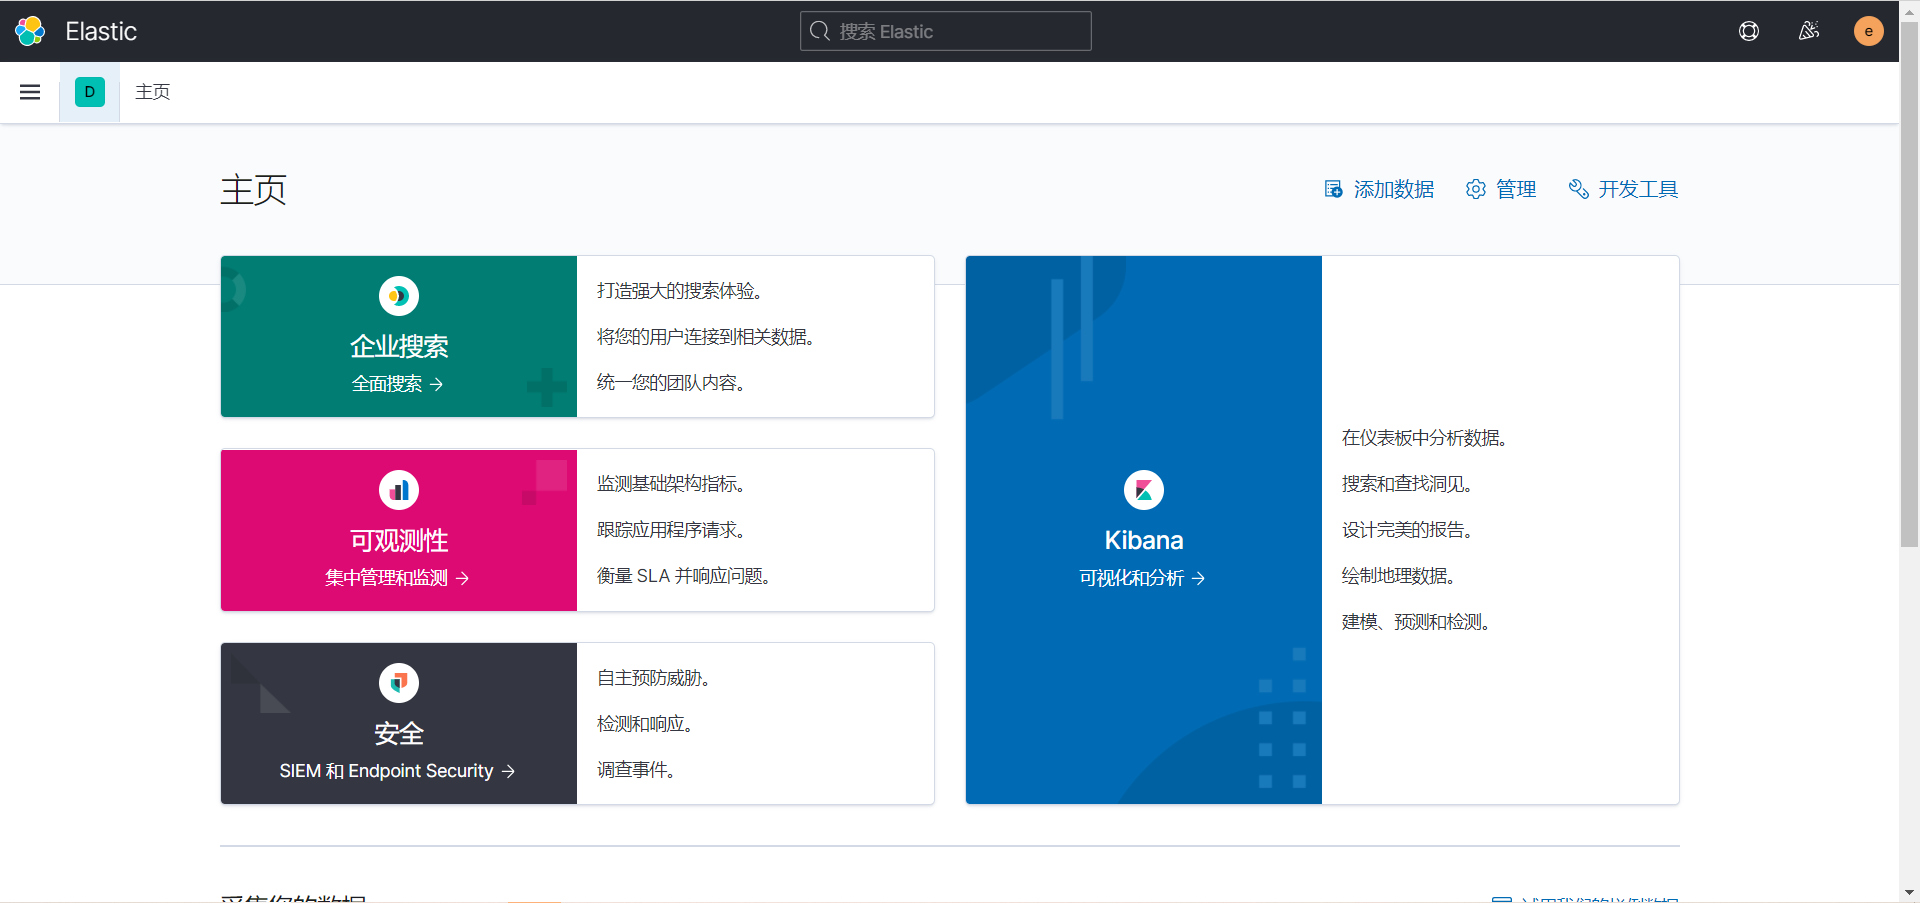Click the 主页 breadcrumb
Image resolution: width=1920 pixels, height=903 pixels.
(x=153, y=92)
